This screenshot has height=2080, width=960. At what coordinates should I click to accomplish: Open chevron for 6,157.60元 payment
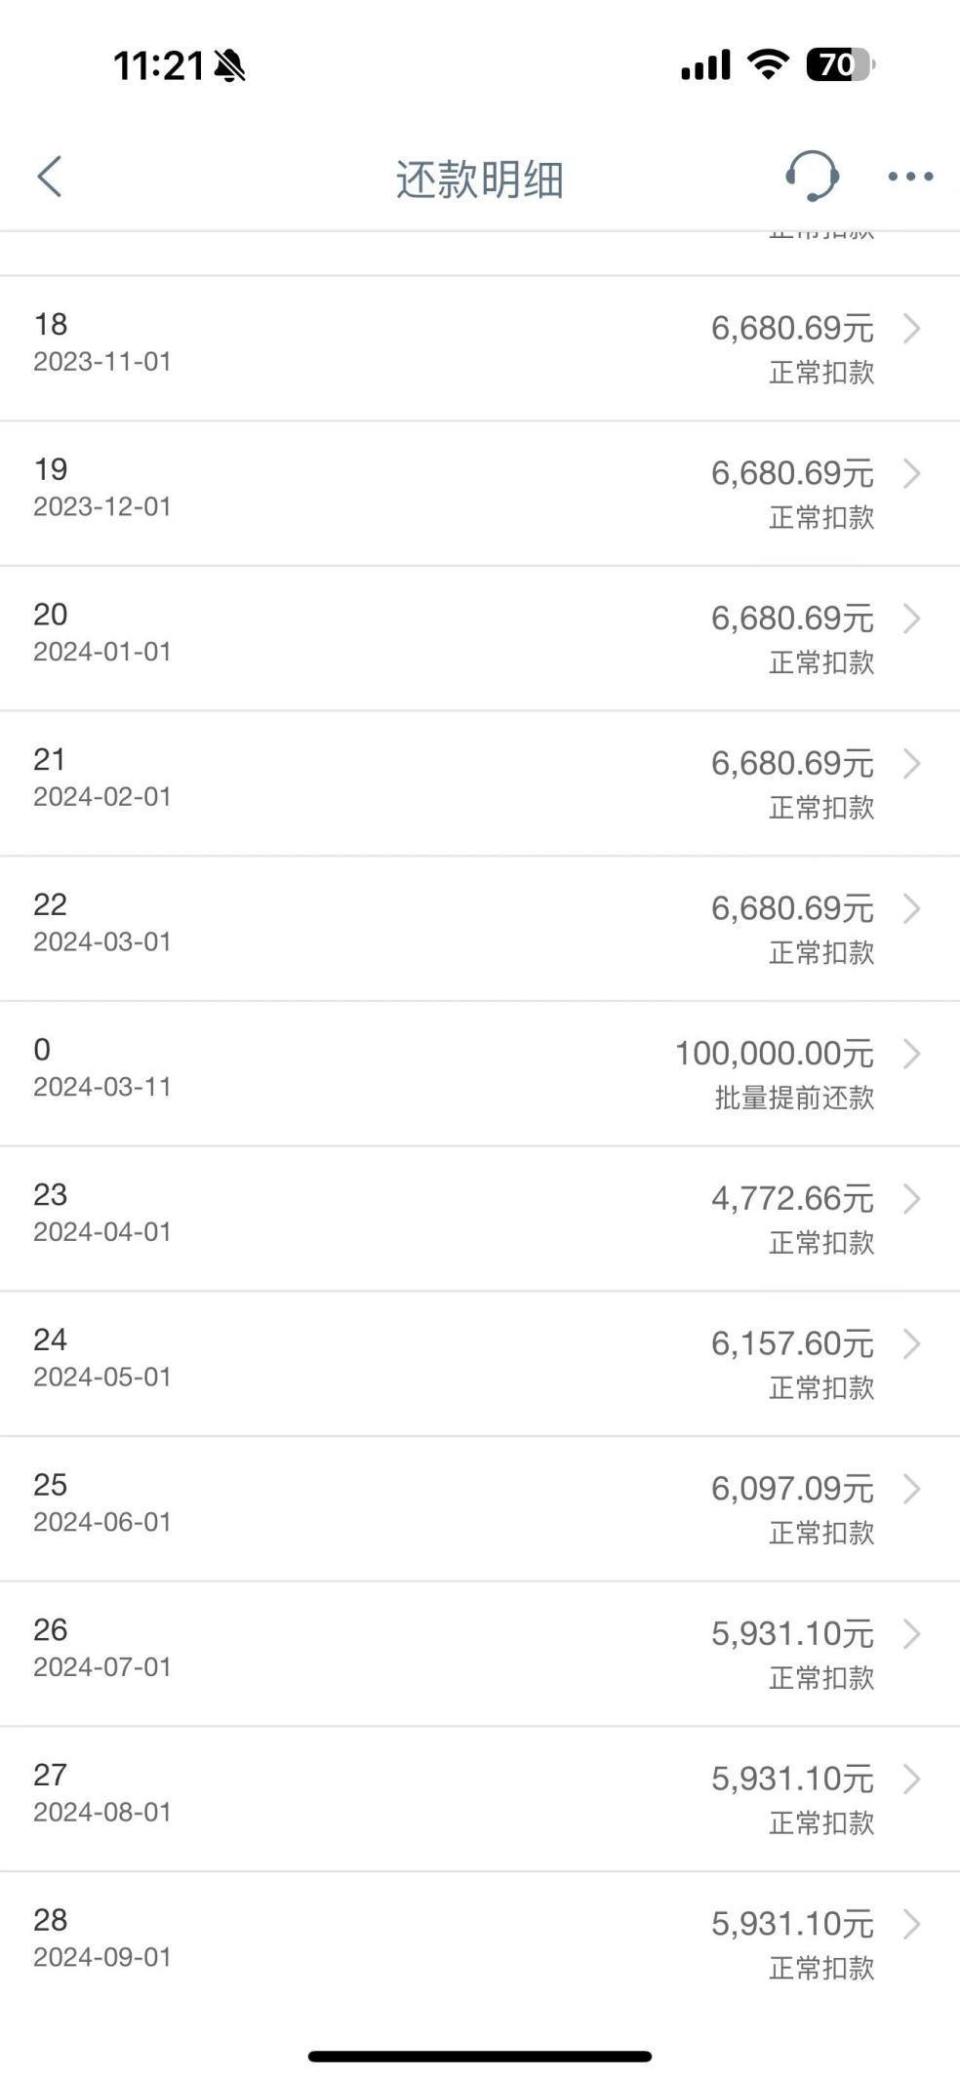tap(911, 1343)
